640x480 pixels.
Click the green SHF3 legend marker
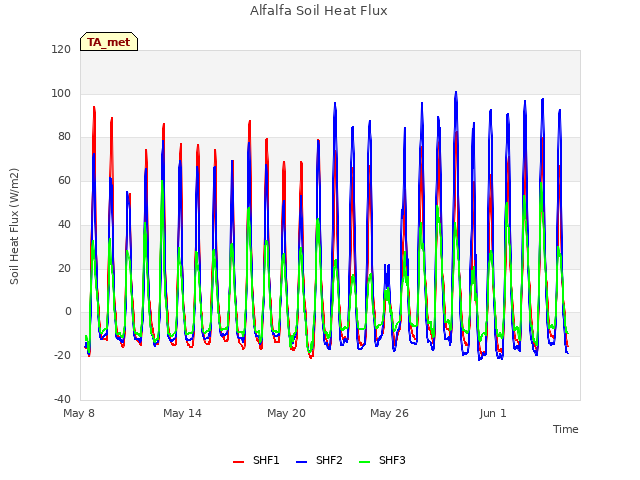[364, 462]
